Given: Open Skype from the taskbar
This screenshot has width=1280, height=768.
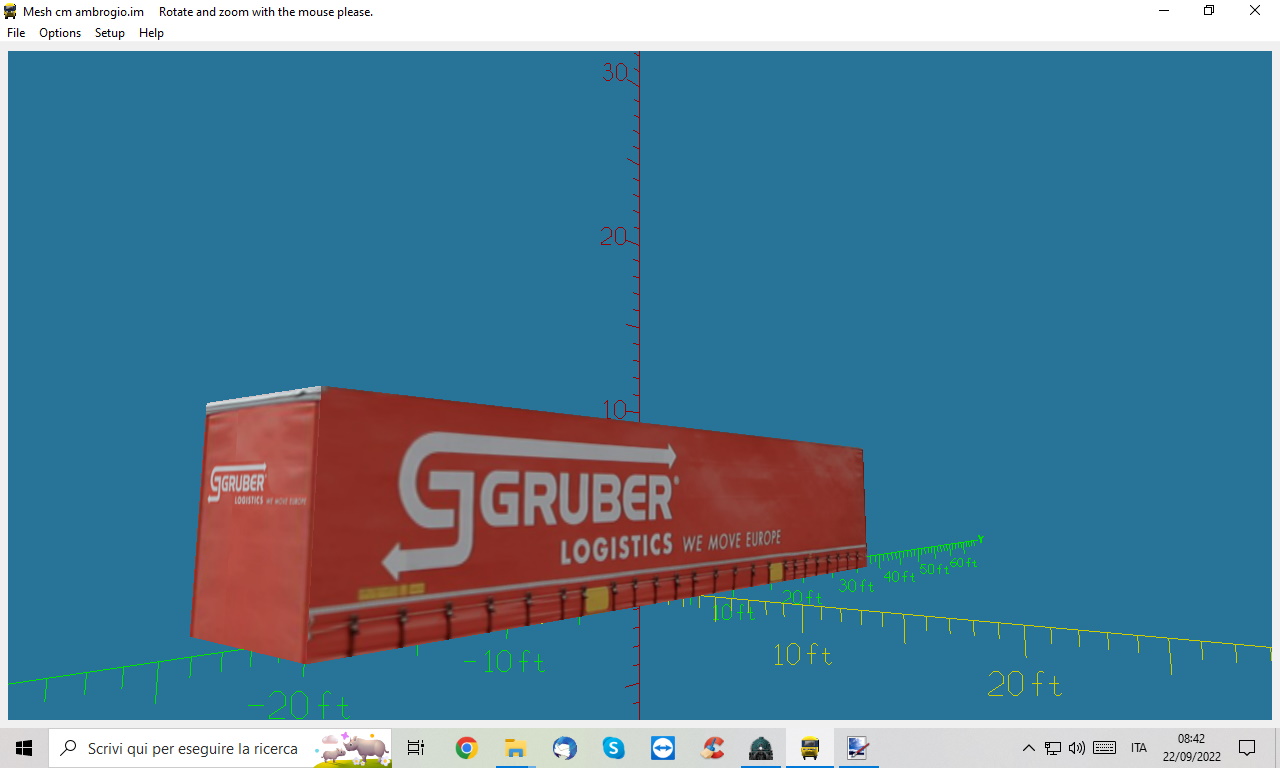Looking at the screenshot, I should coord(613,748).
